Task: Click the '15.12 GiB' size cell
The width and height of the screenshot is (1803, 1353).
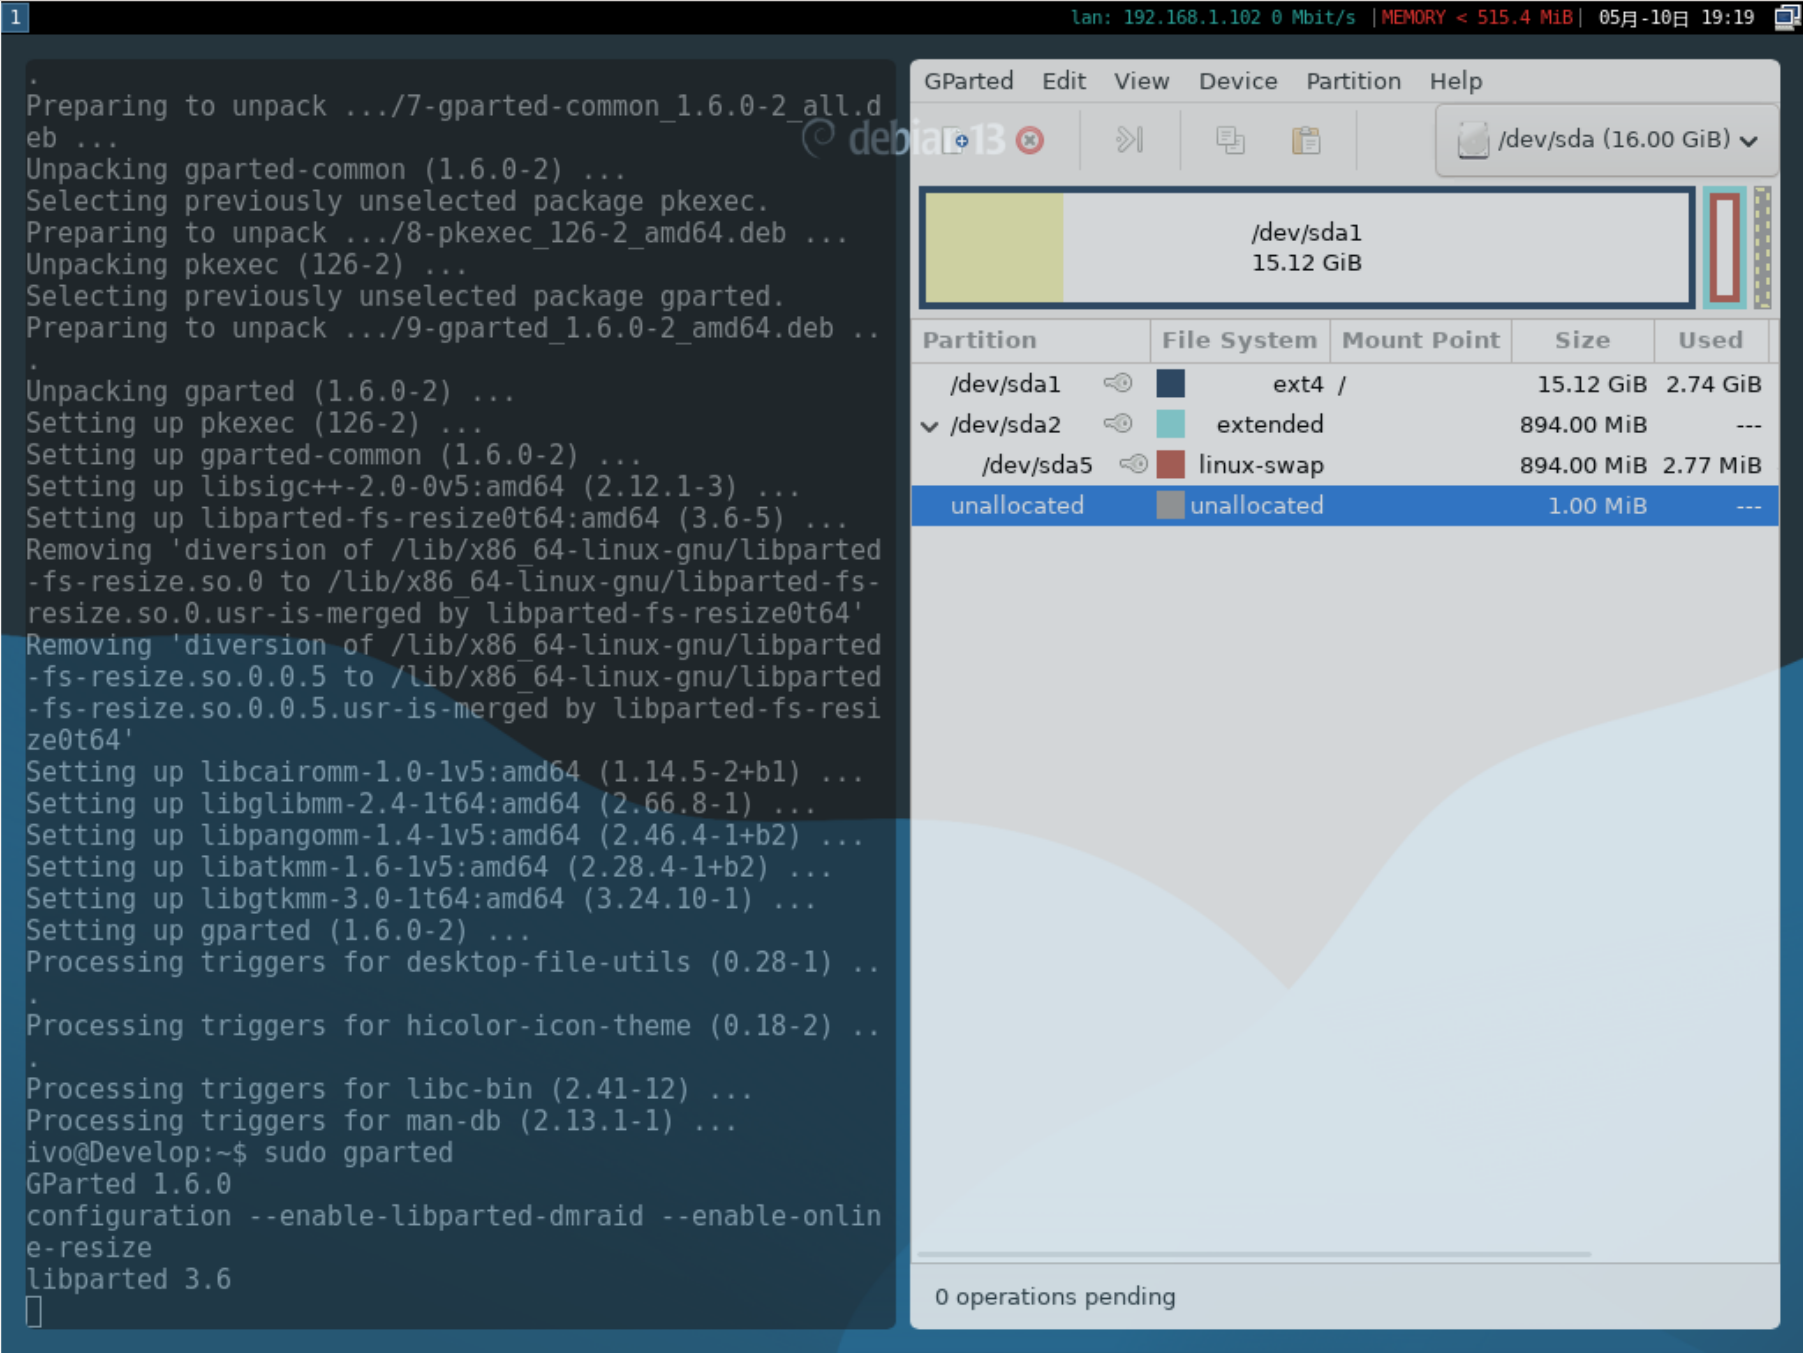Action: click(1591, 384)
